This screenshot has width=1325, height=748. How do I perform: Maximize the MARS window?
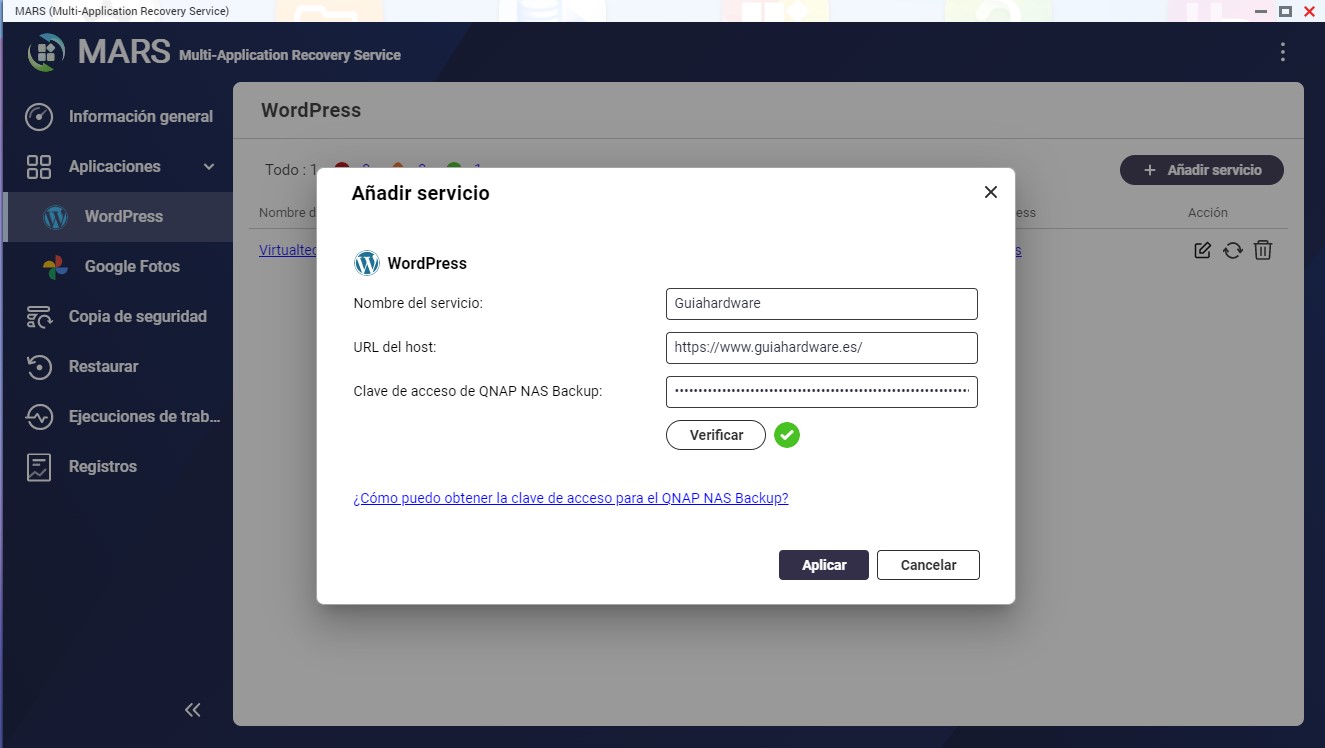point(1286,11)
